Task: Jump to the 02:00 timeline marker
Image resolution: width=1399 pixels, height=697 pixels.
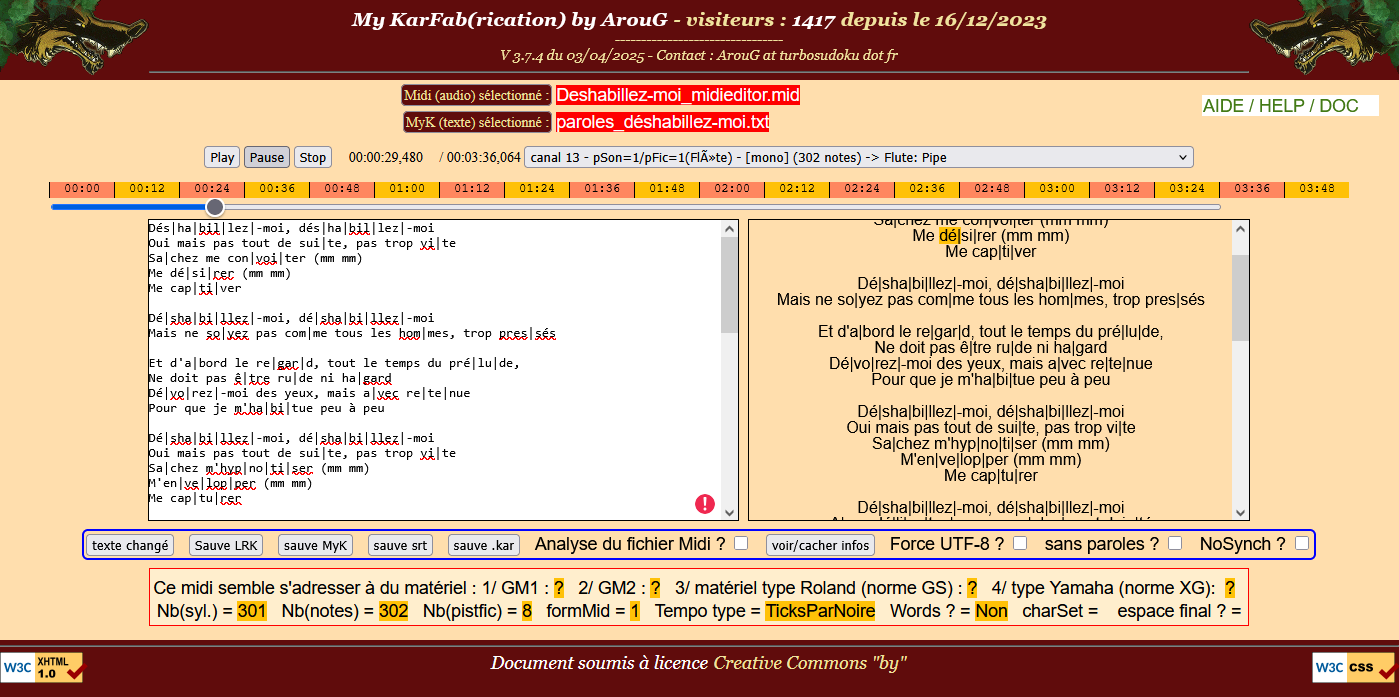Action: (732, 189)
